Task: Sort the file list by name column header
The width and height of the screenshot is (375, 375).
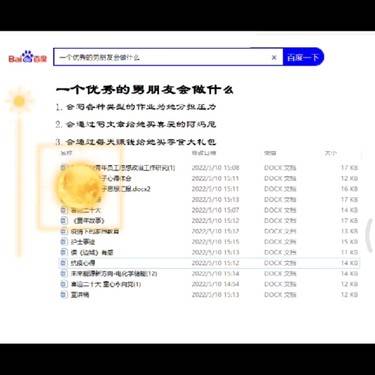Action: pos(66,153)
